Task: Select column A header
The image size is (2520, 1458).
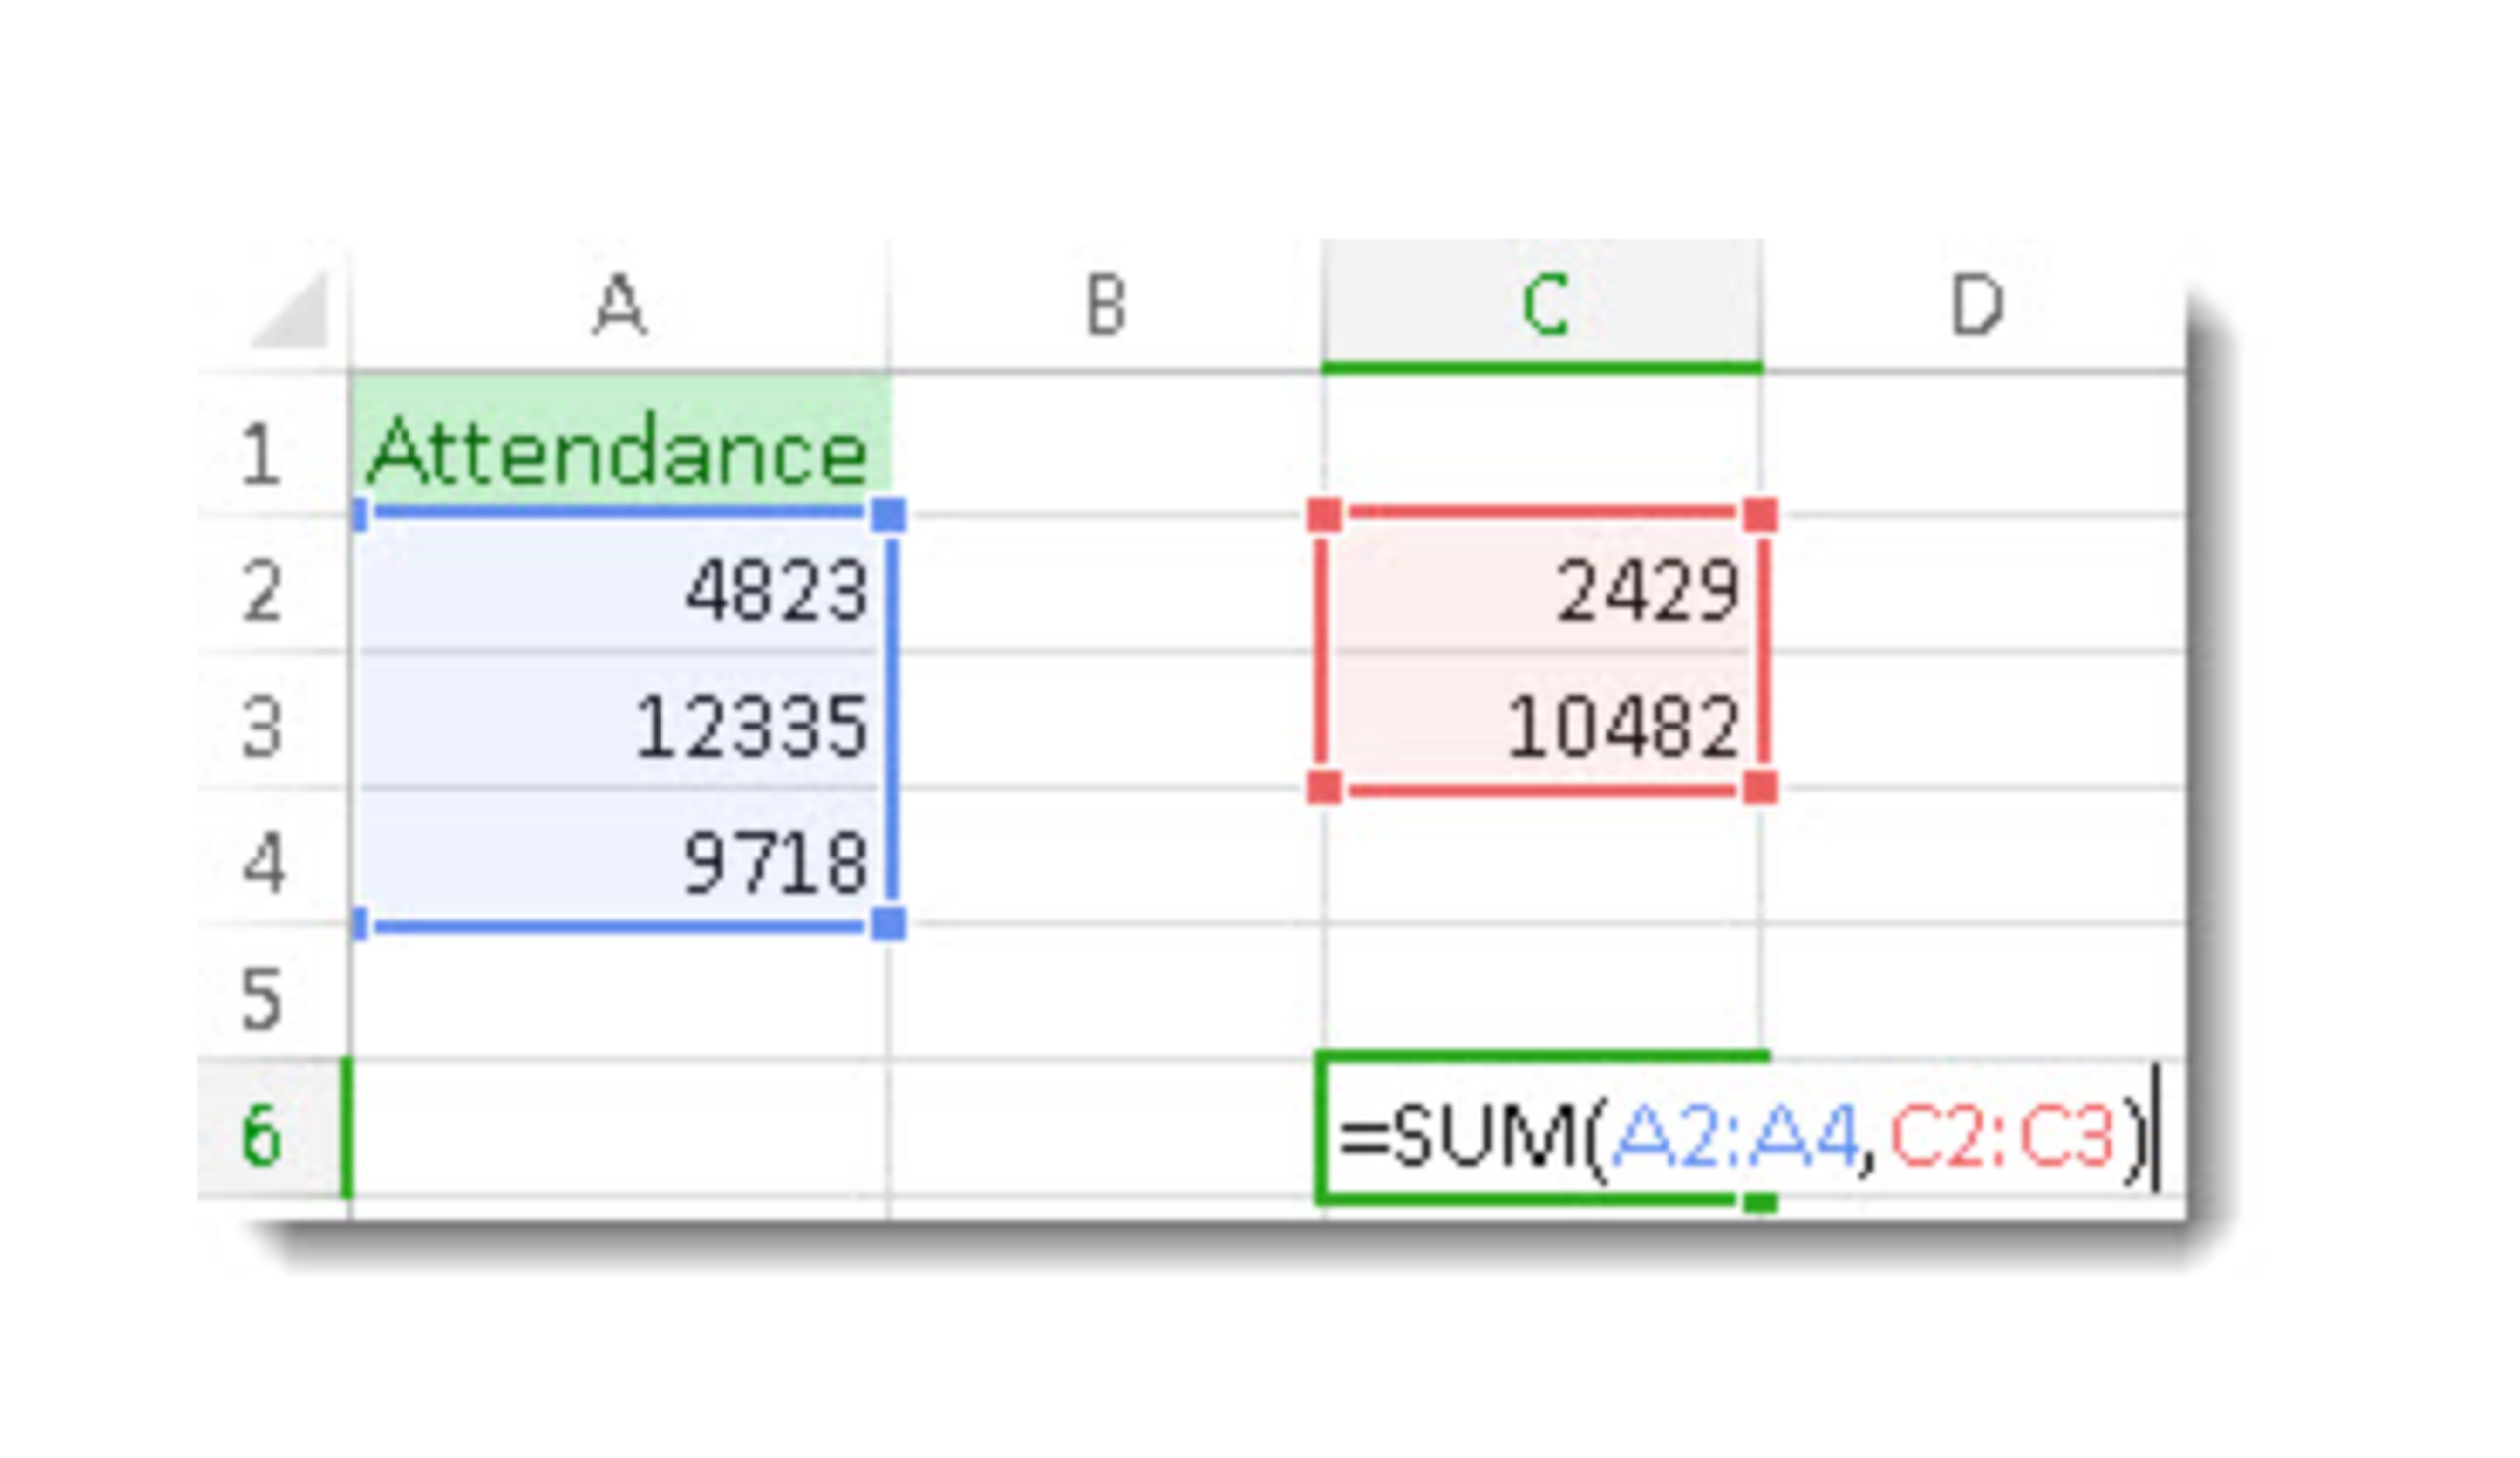Action: click(619, 306)
